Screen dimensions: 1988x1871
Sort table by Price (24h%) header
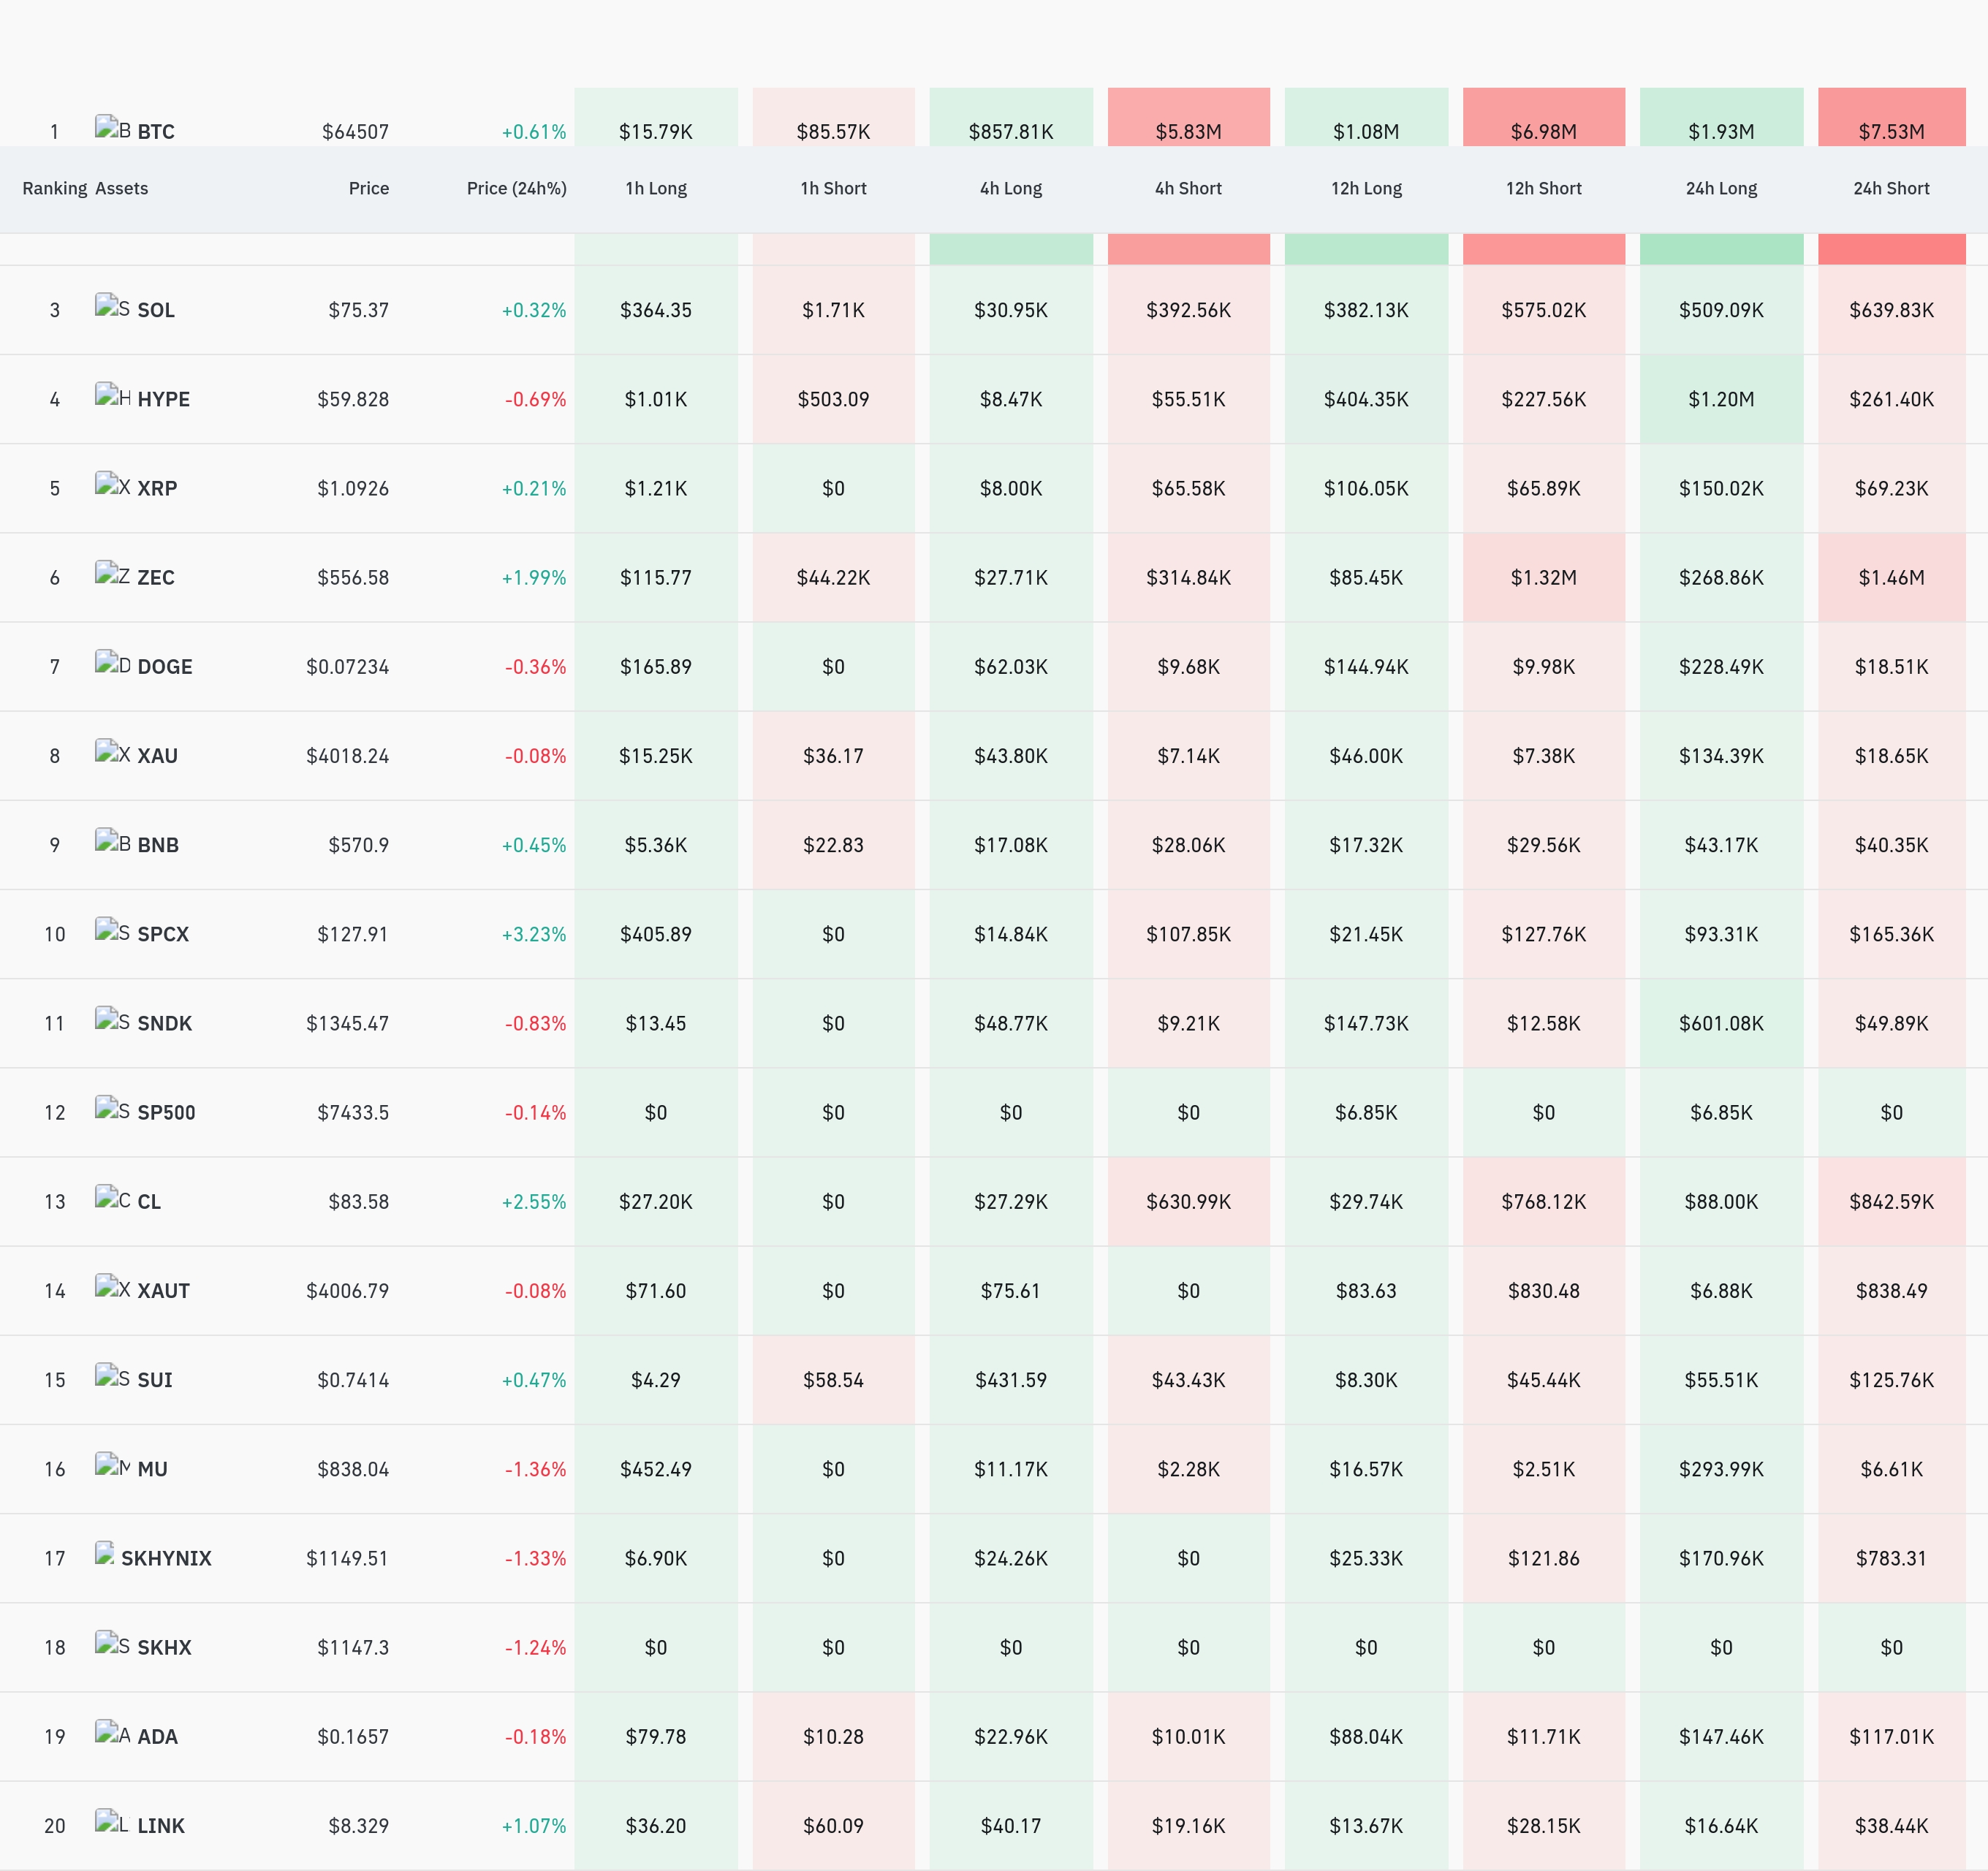pyautogui.click(x=516, y=189)
